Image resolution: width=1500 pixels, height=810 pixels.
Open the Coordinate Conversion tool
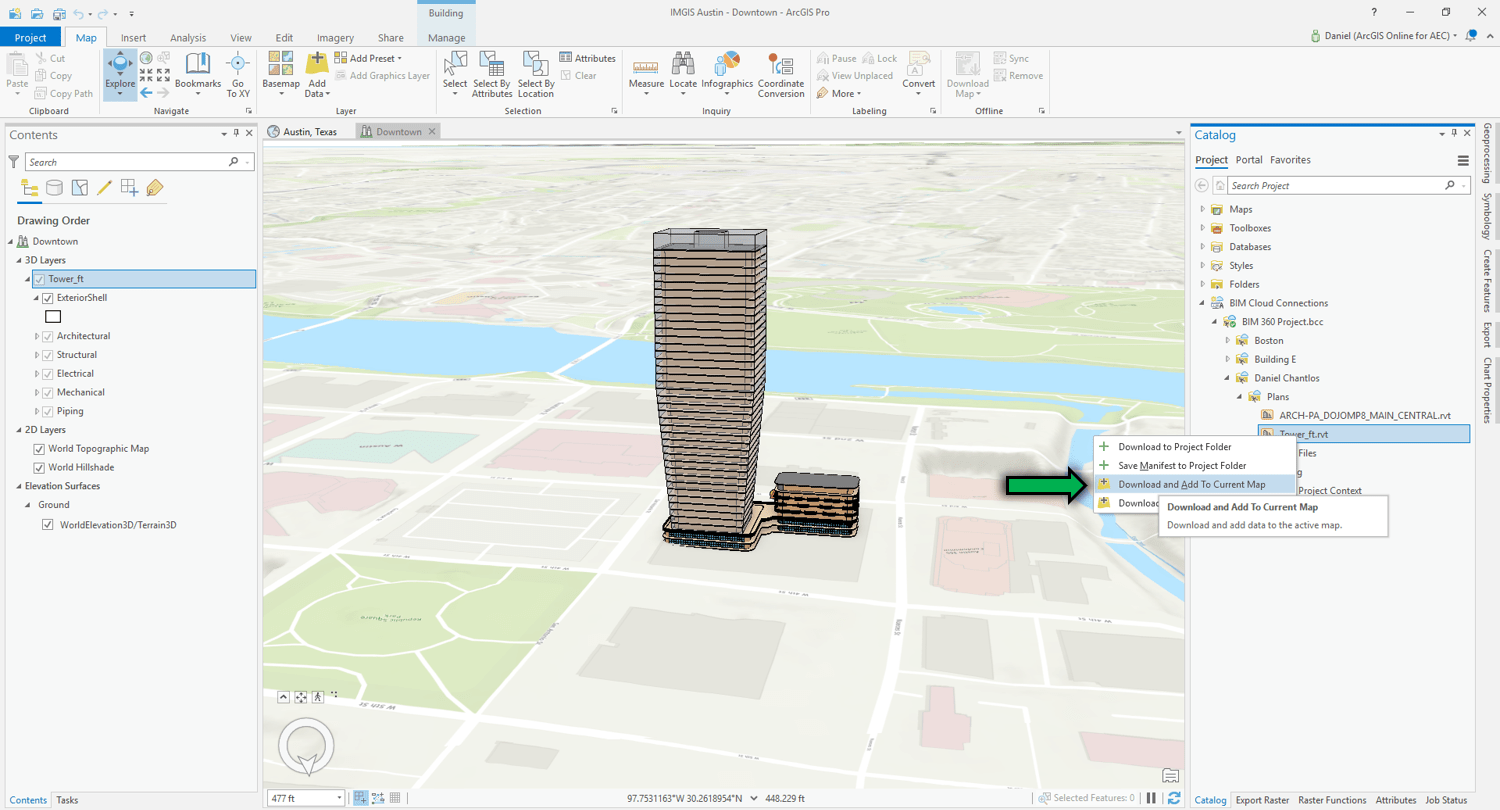tap(780, 65)
